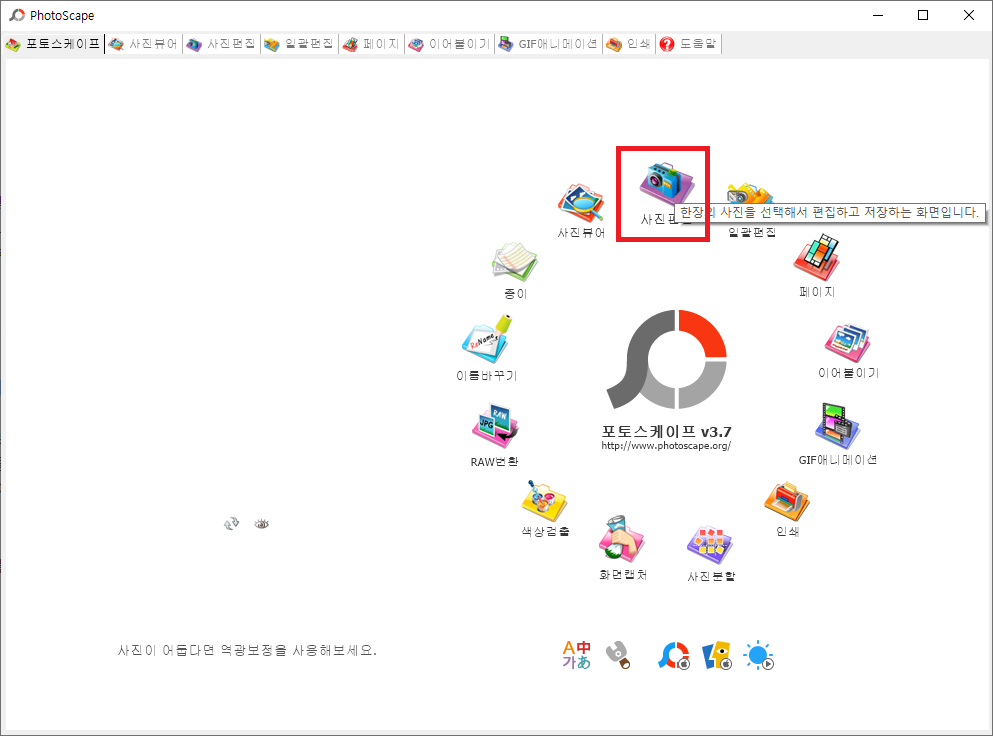Open the 인쇄 (Print) circle icon

(787, 500)
